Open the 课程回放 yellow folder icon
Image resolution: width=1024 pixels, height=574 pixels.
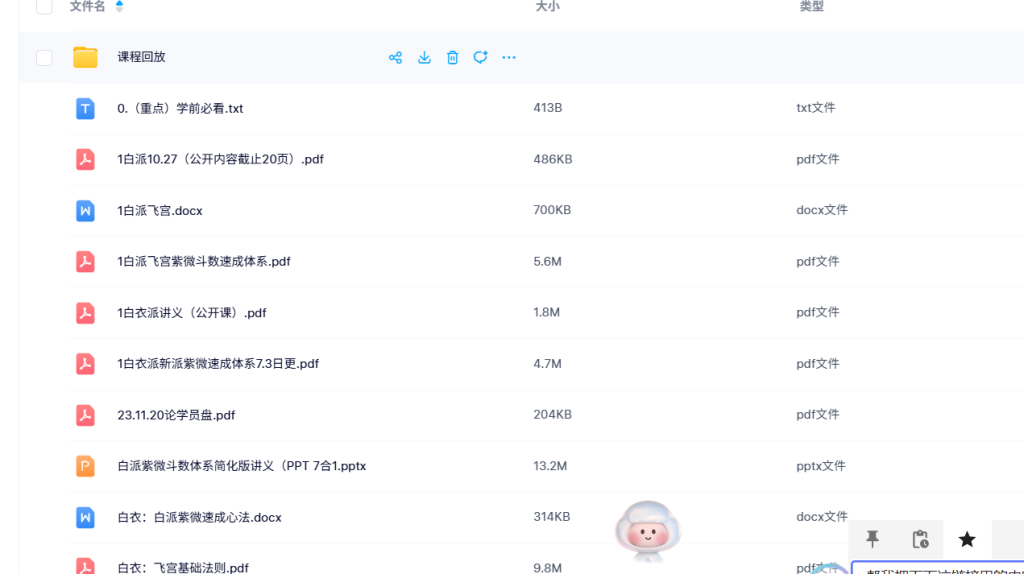(85, 57)
